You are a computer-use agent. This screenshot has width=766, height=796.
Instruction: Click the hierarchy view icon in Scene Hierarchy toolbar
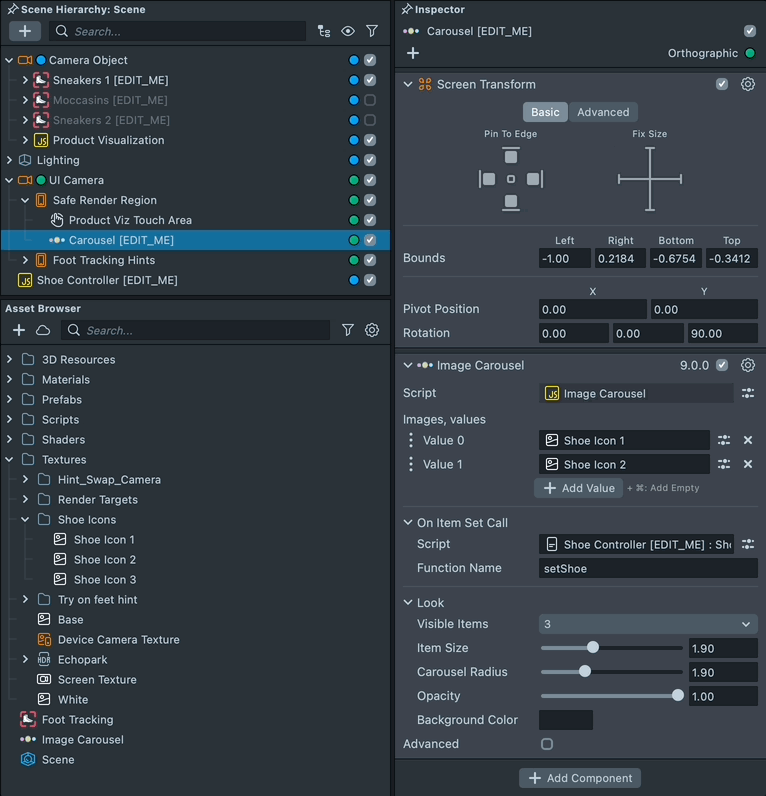tap(323, 32)
